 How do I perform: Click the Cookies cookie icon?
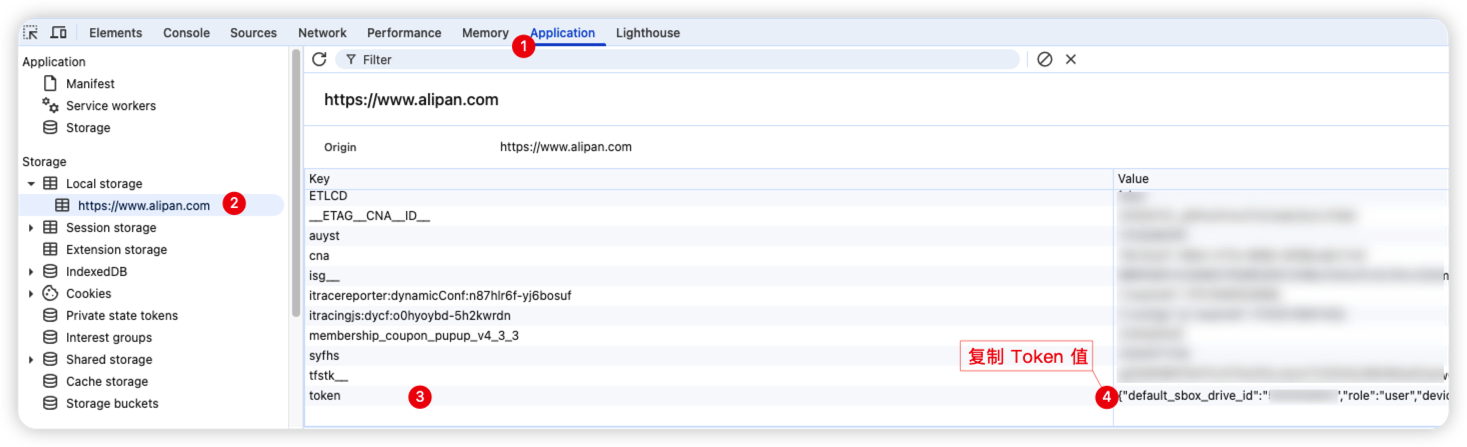click(x=50, y=293)
